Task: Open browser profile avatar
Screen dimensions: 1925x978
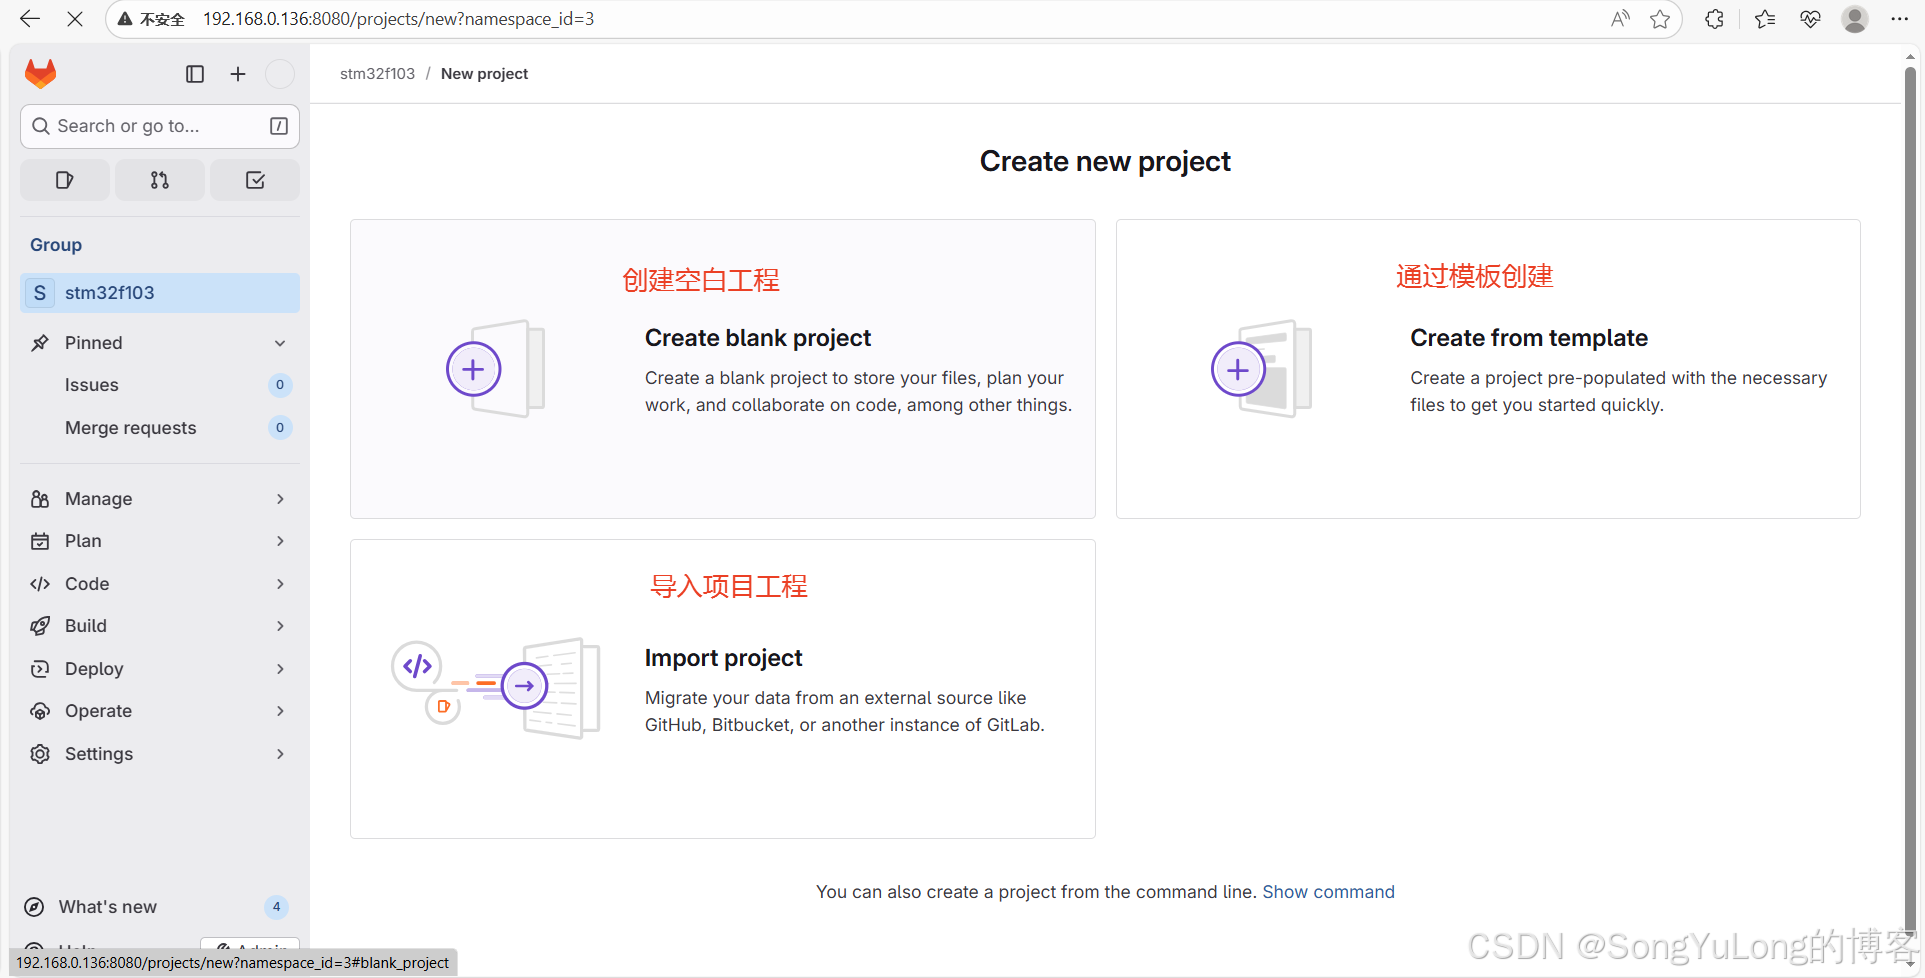Action: [x=1855, y=19]
